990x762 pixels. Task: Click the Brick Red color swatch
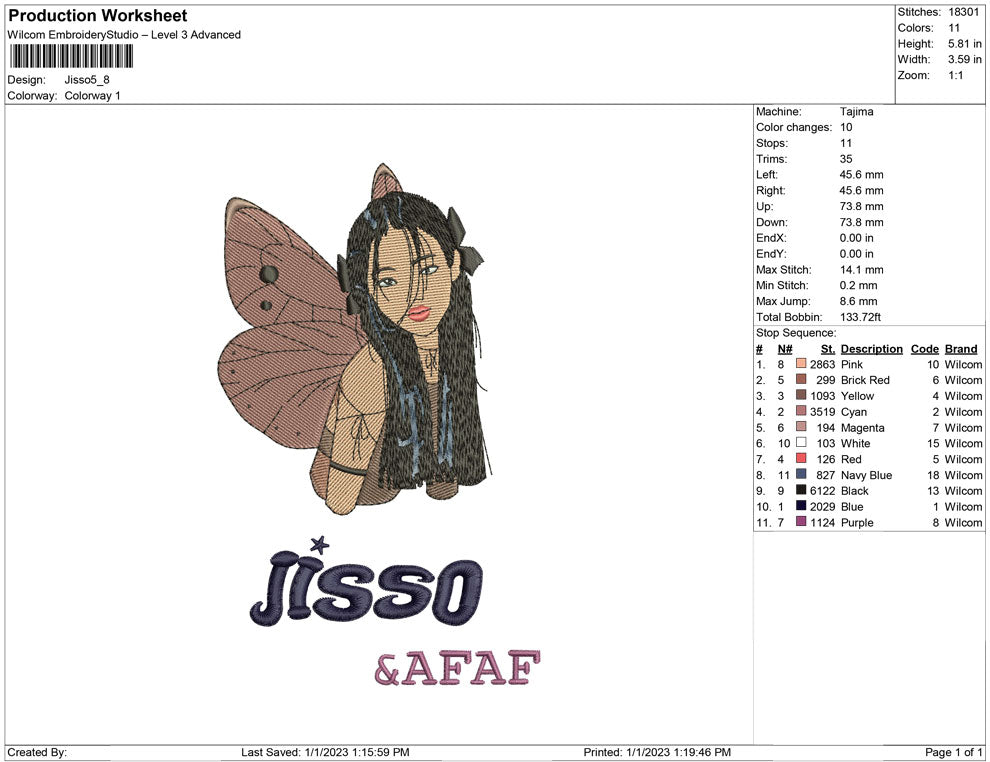click(801, 379)
